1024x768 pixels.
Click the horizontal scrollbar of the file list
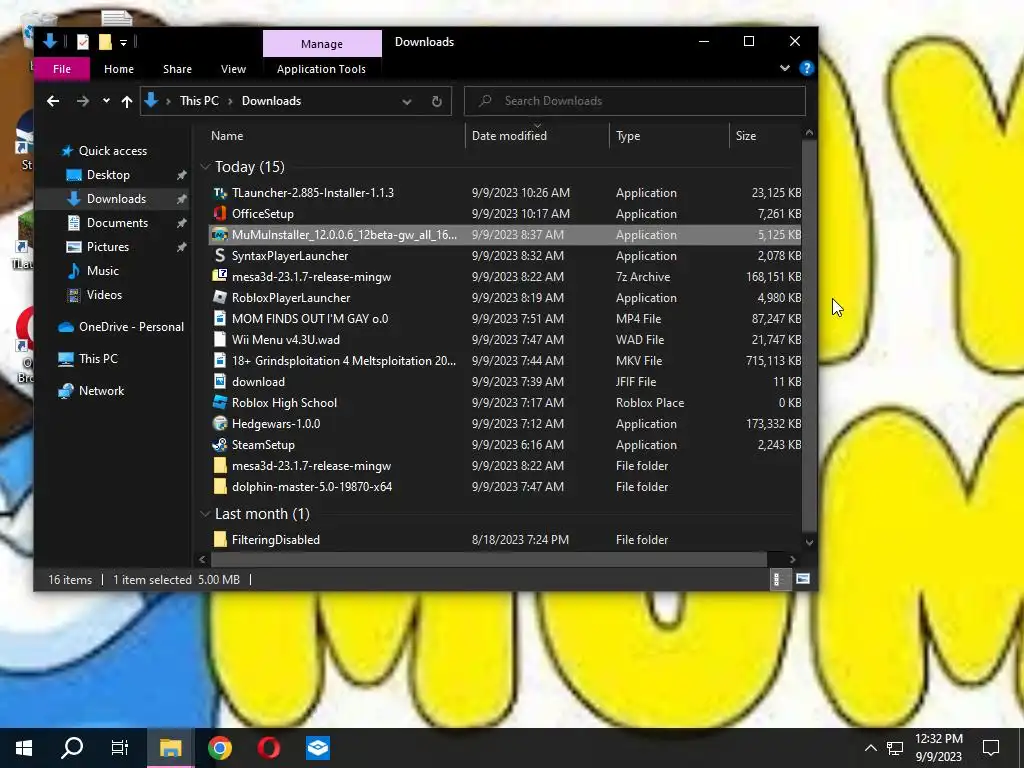coord(488,560)
